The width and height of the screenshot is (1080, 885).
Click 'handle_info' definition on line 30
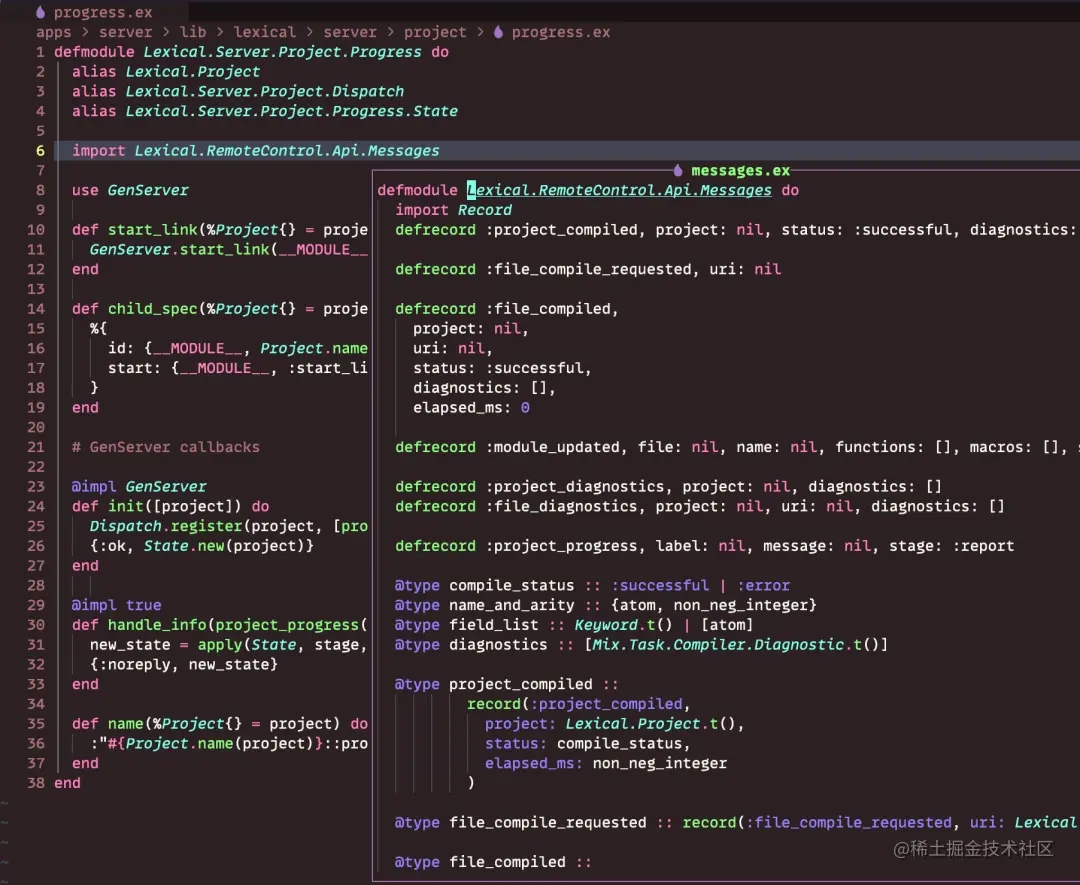point(157,625)
